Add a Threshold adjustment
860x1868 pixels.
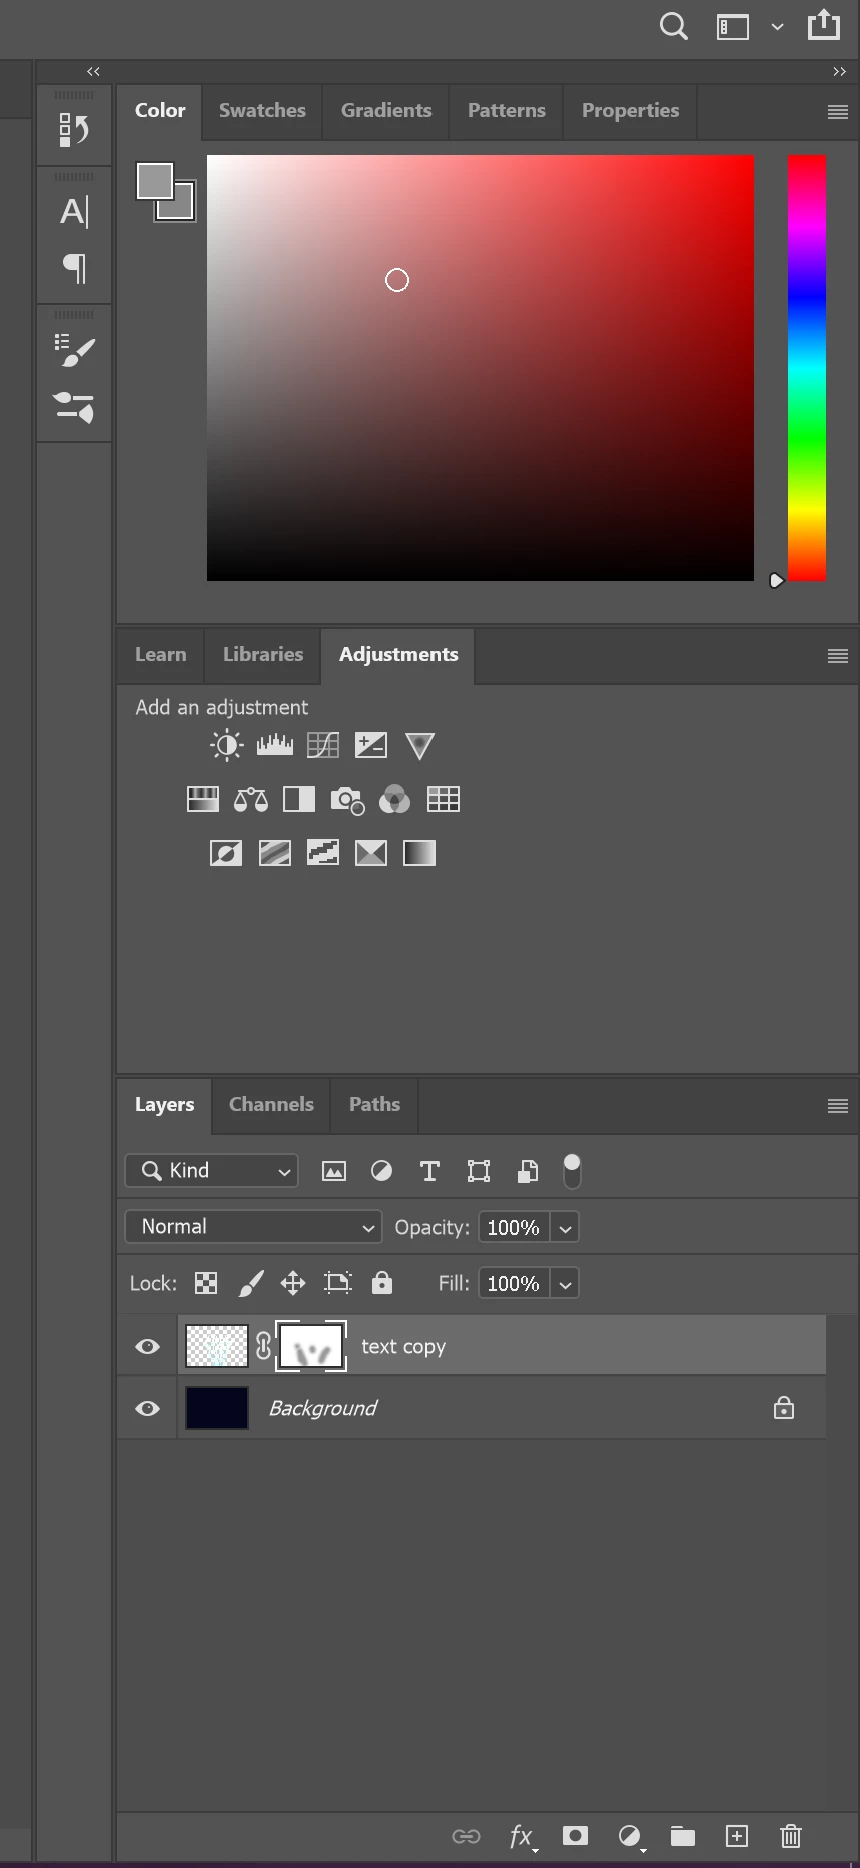pyautogui.click(x=323, y=853)
